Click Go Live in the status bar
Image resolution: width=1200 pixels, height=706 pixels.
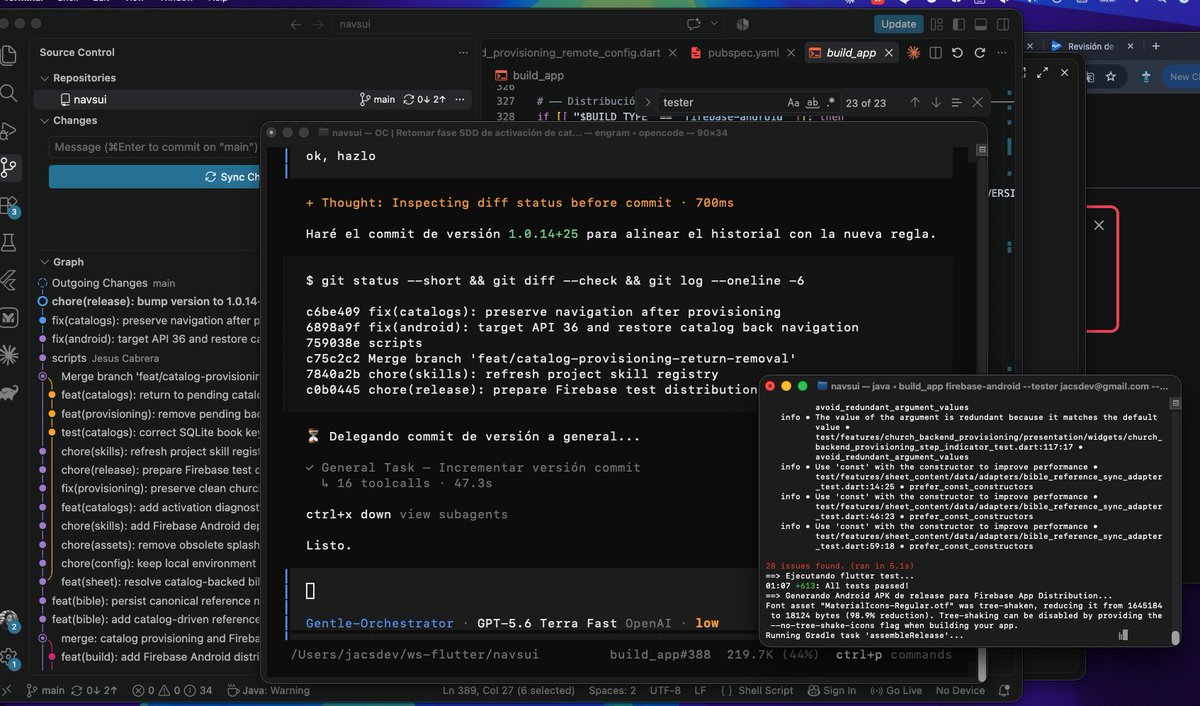[897, 690]
